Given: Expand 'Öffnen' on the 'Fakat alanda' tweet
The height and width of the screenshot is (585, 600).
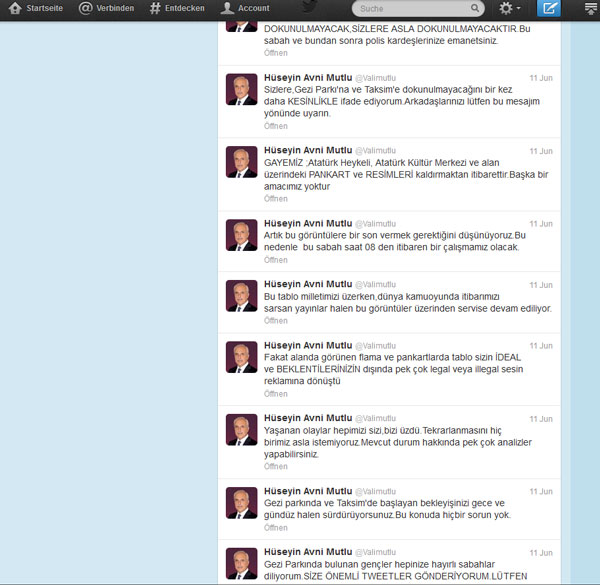Looking at the screenshot, I should tap(275, 393).
